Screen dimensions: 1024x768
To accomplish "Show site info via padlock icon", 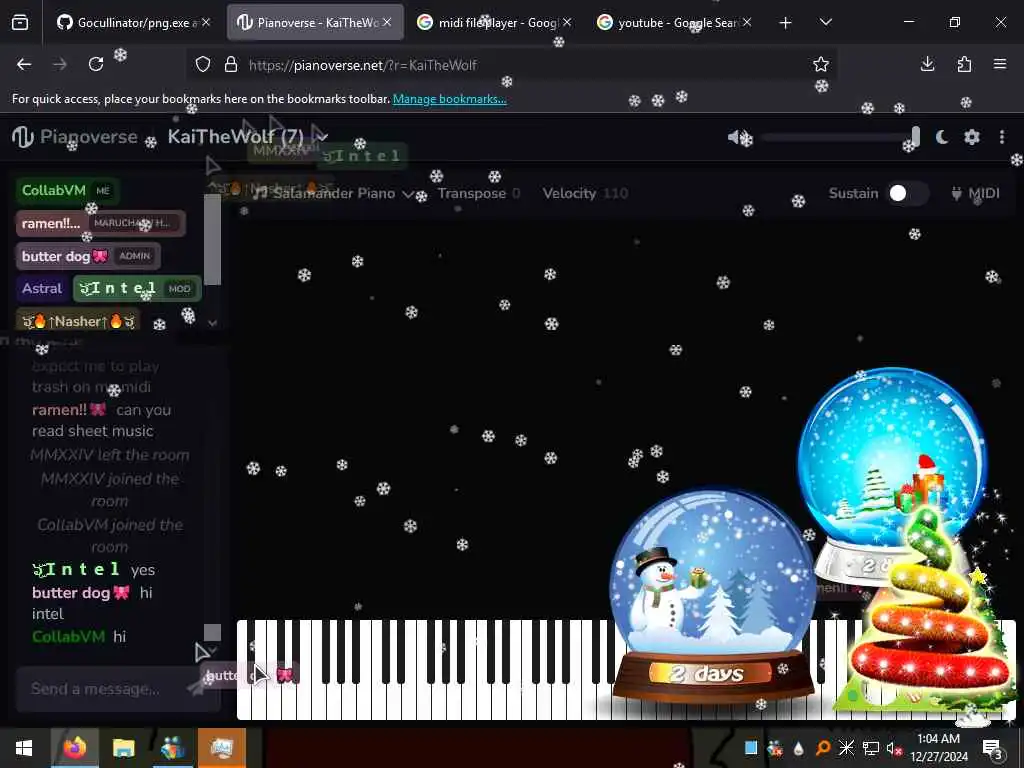I will 231,65.
